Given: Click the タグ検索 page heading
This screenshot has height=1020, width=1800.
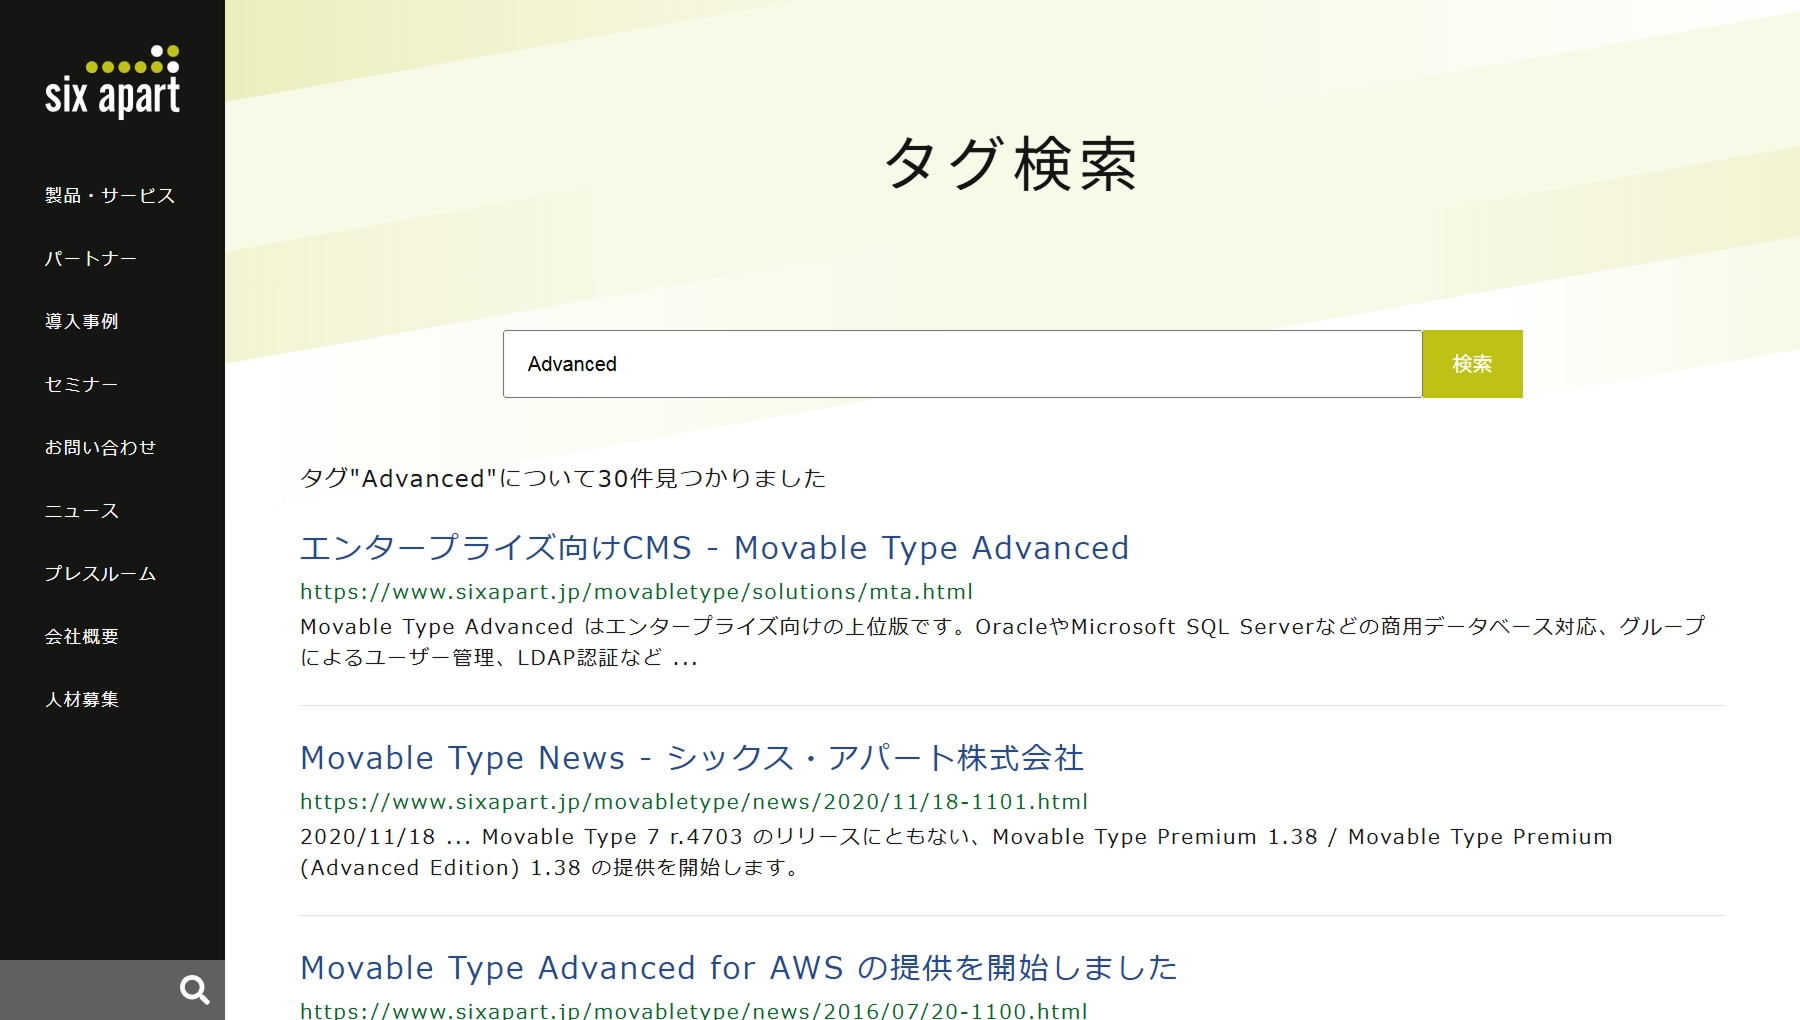Looking at the screenshot, I should pyautogui.click(x=1012, y=164).
